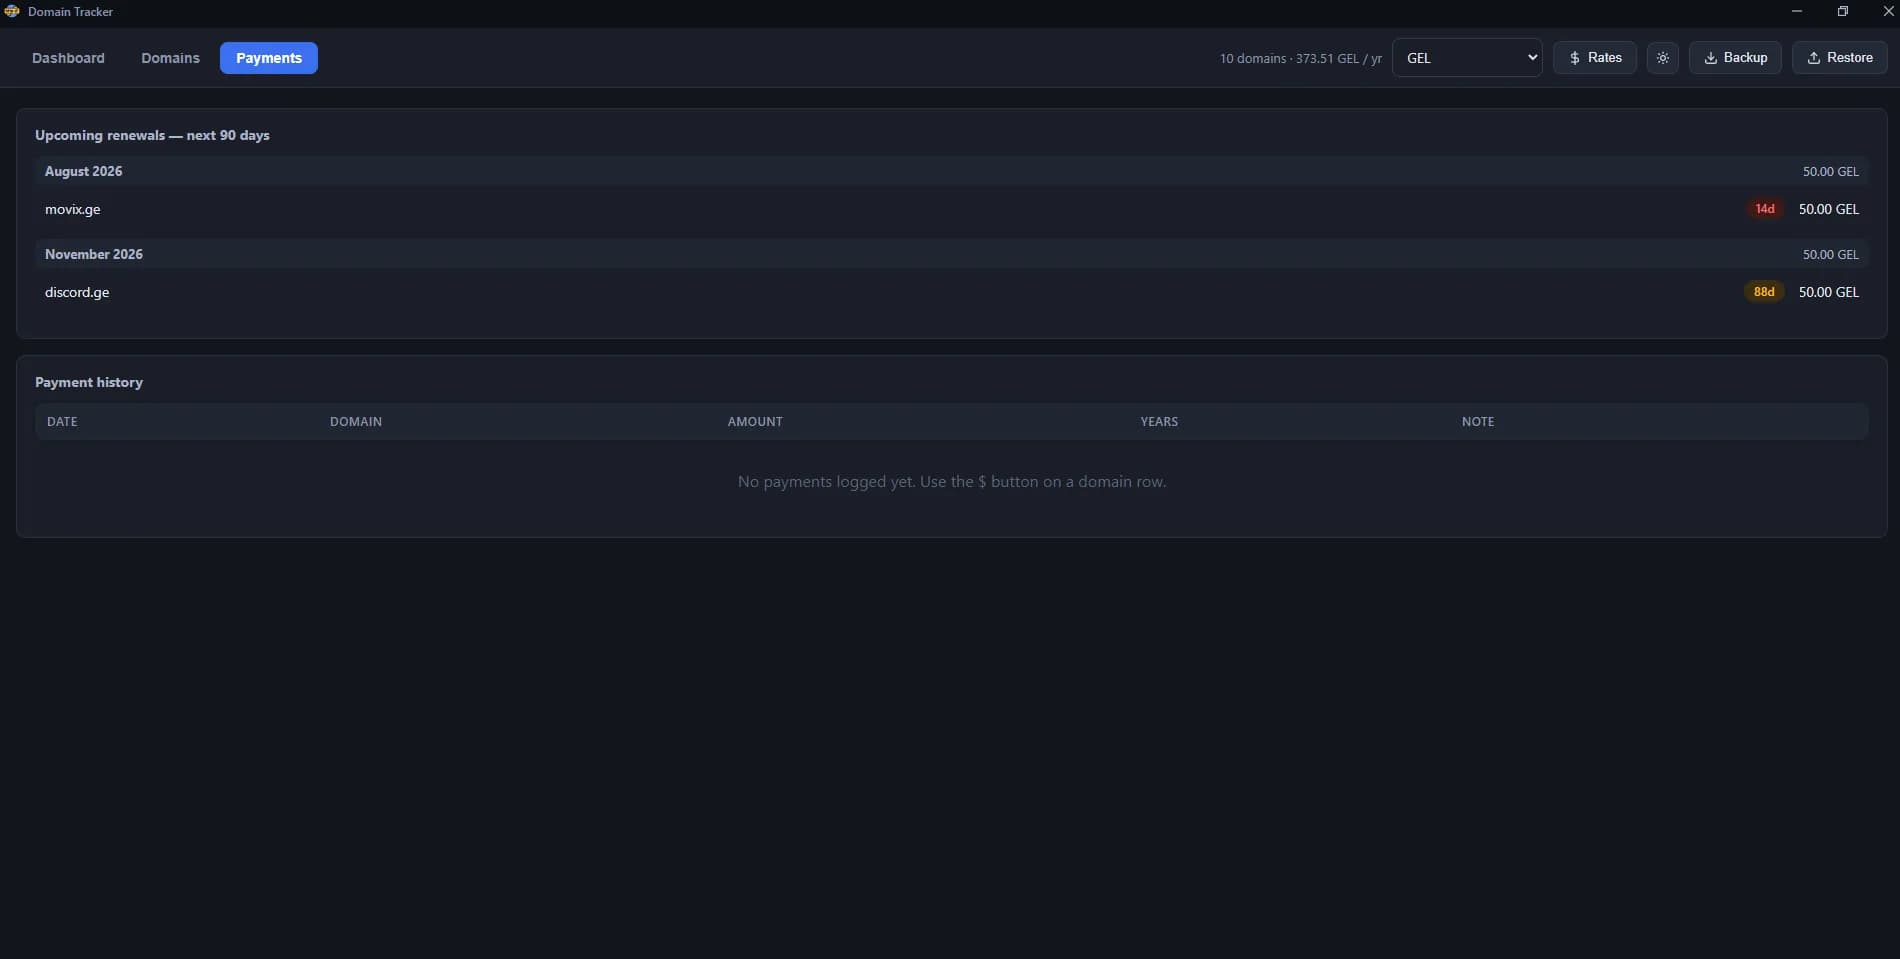Click the 50.00 GEL amount for movix.ge
Image resolution: width=1900 pixels, height=959 pixels.
pyautogui.click(x=1828, y=209)
